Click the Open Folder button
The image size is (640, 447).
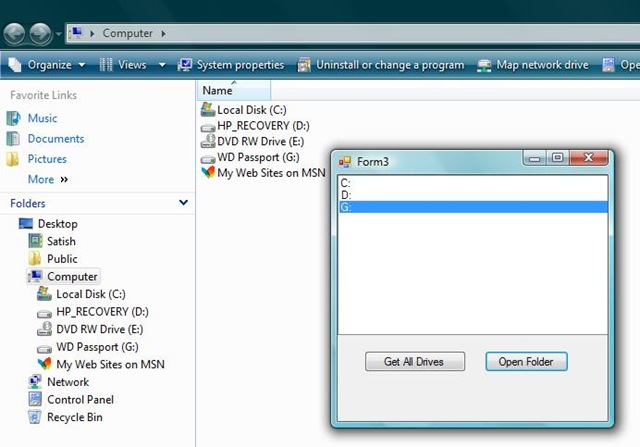pyautogui.click(x=526, y=361)
